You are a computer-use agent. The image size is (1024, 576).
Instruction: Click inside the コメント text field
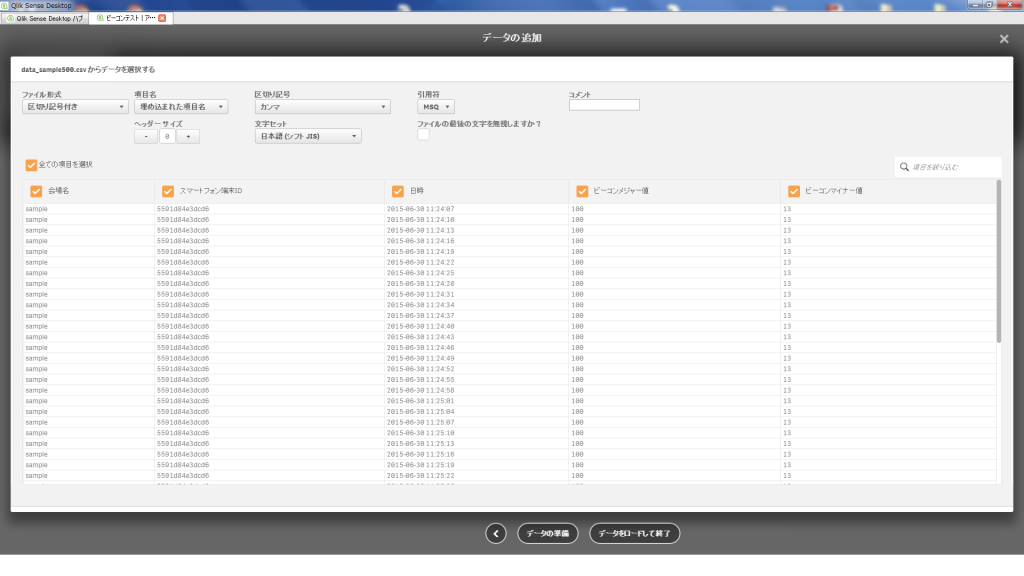604,105
